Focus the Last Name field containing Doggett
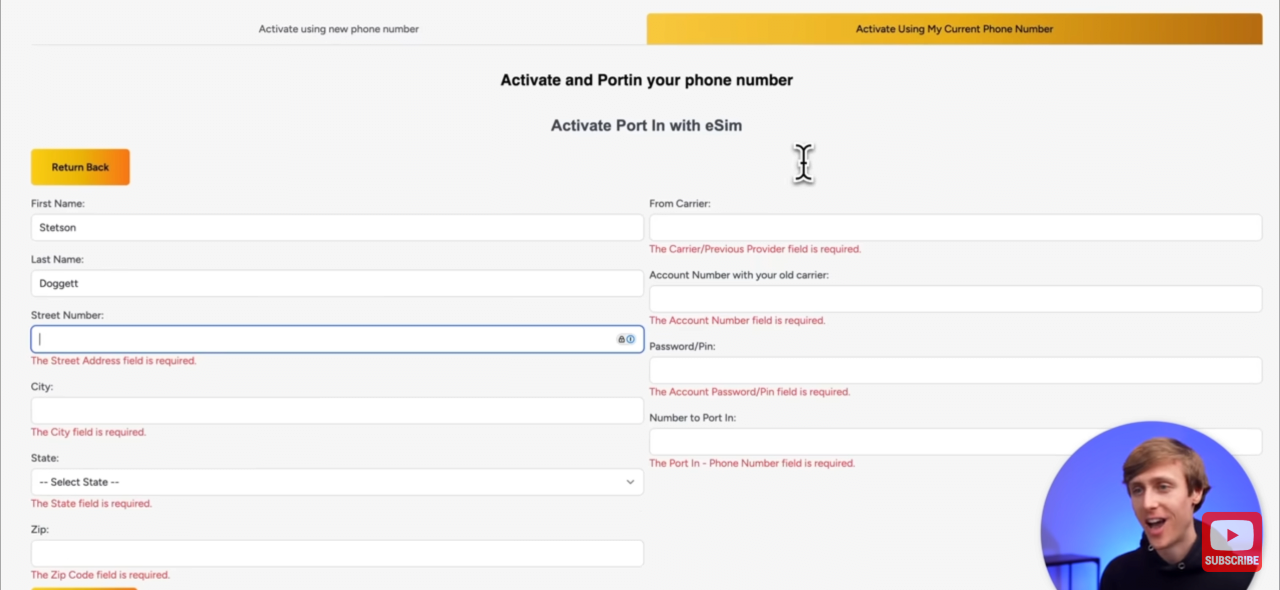 click(337, 283)
